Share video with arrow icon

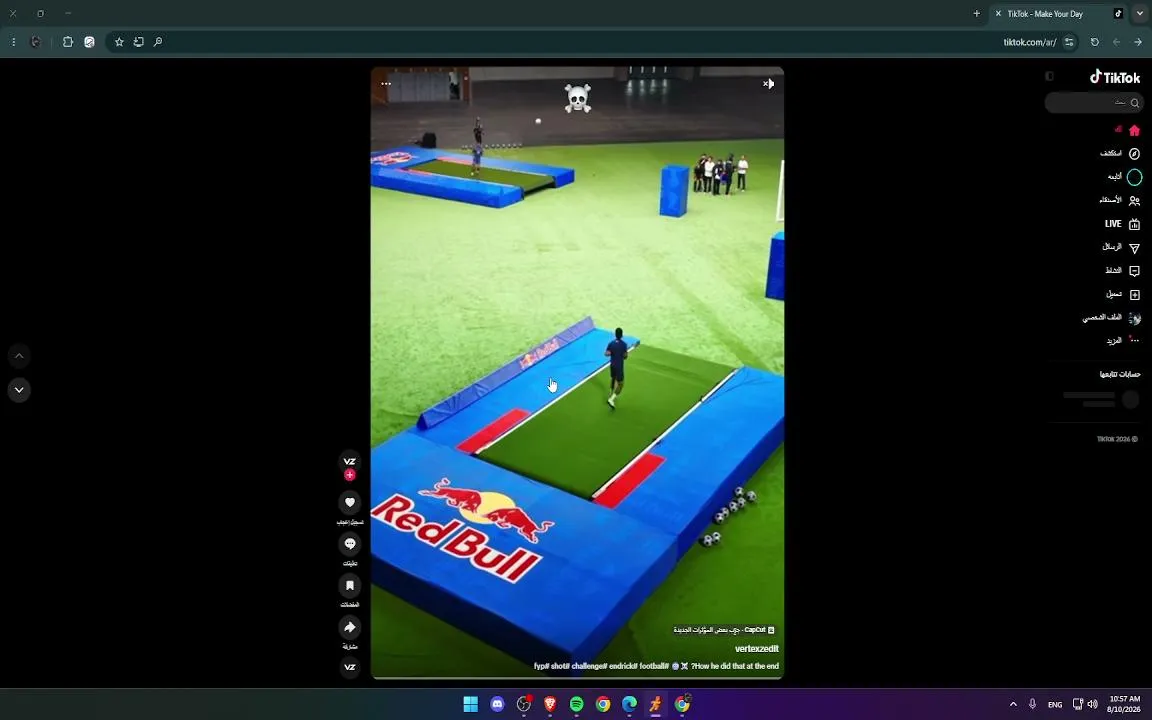350,627
